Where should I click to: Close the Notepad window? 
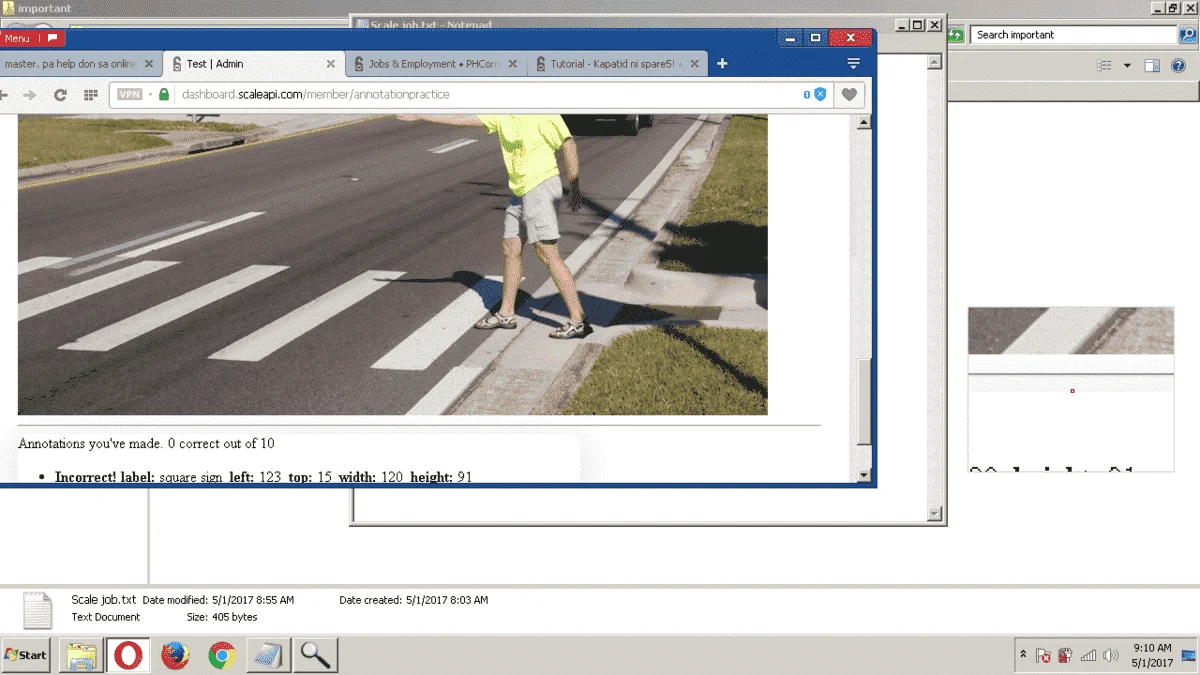tap(935, 25)
